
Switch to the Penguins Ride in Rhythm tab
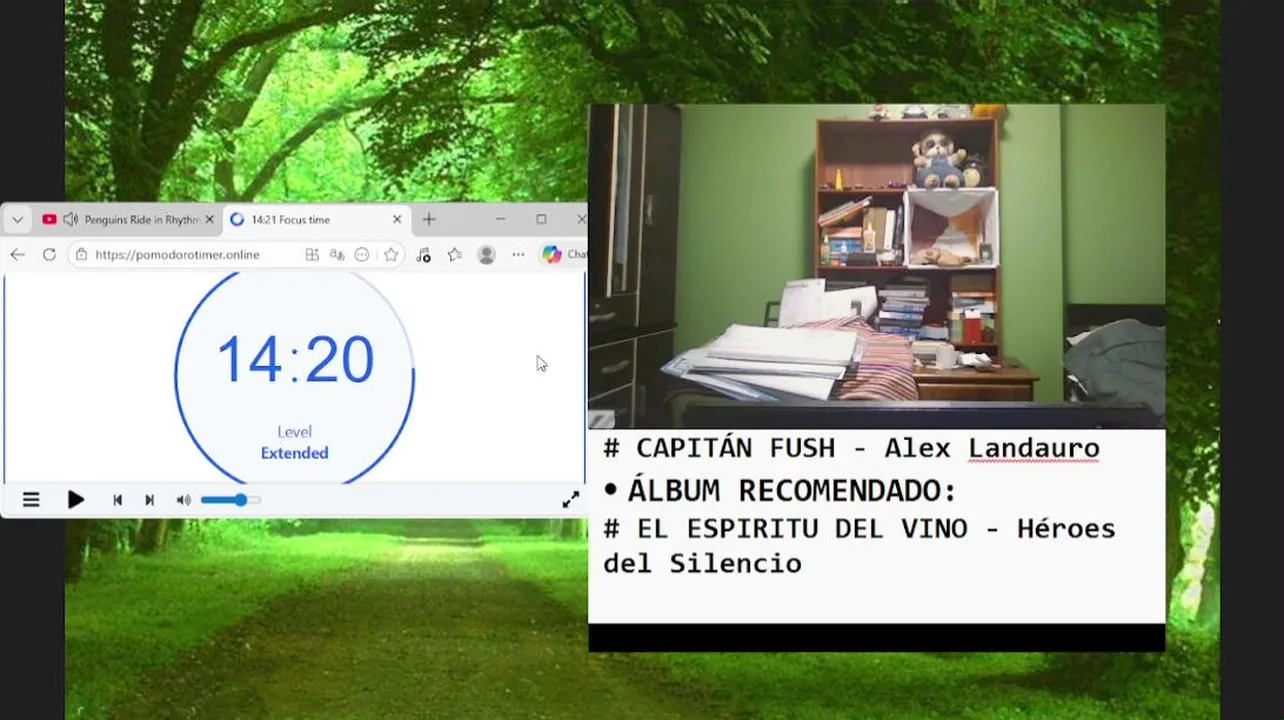141,220
